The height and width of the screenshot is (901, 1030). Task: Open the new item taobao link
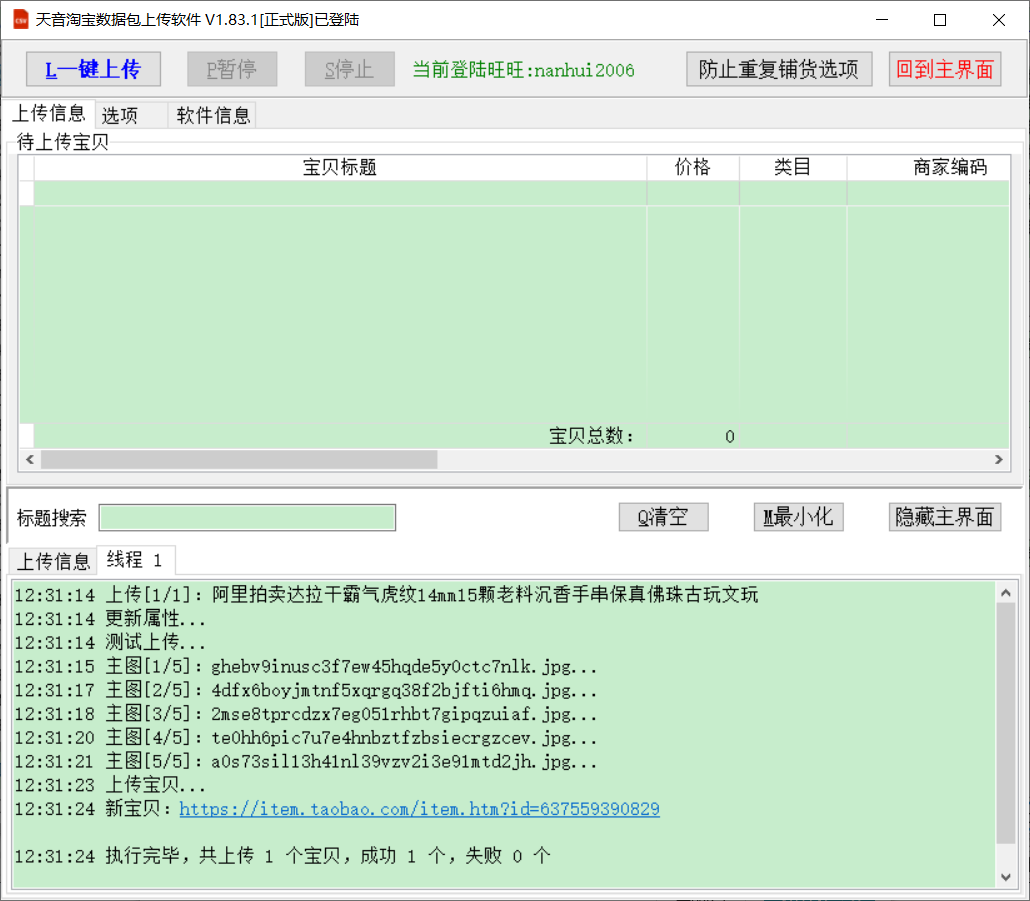pos(419,809)
